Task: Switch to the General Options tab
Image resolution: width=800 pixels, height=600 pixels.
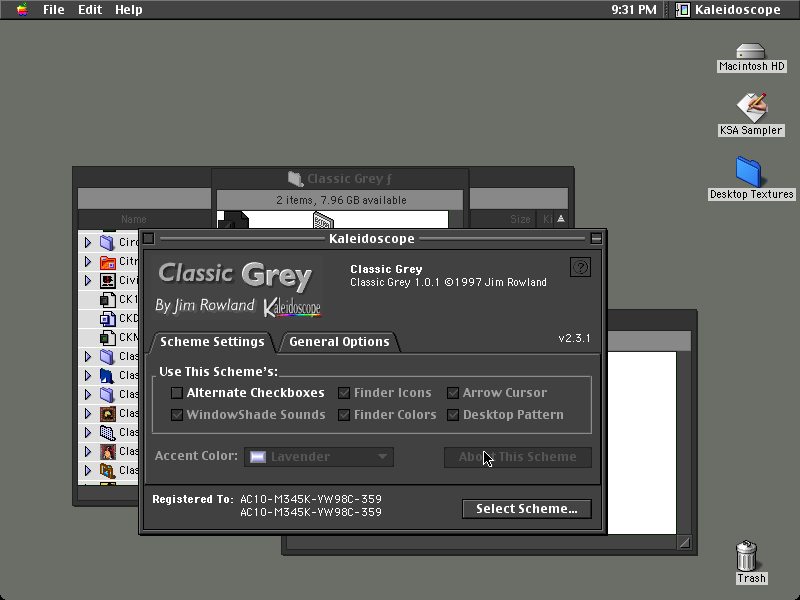Action: pyautogui.click(x=339, y=341)
